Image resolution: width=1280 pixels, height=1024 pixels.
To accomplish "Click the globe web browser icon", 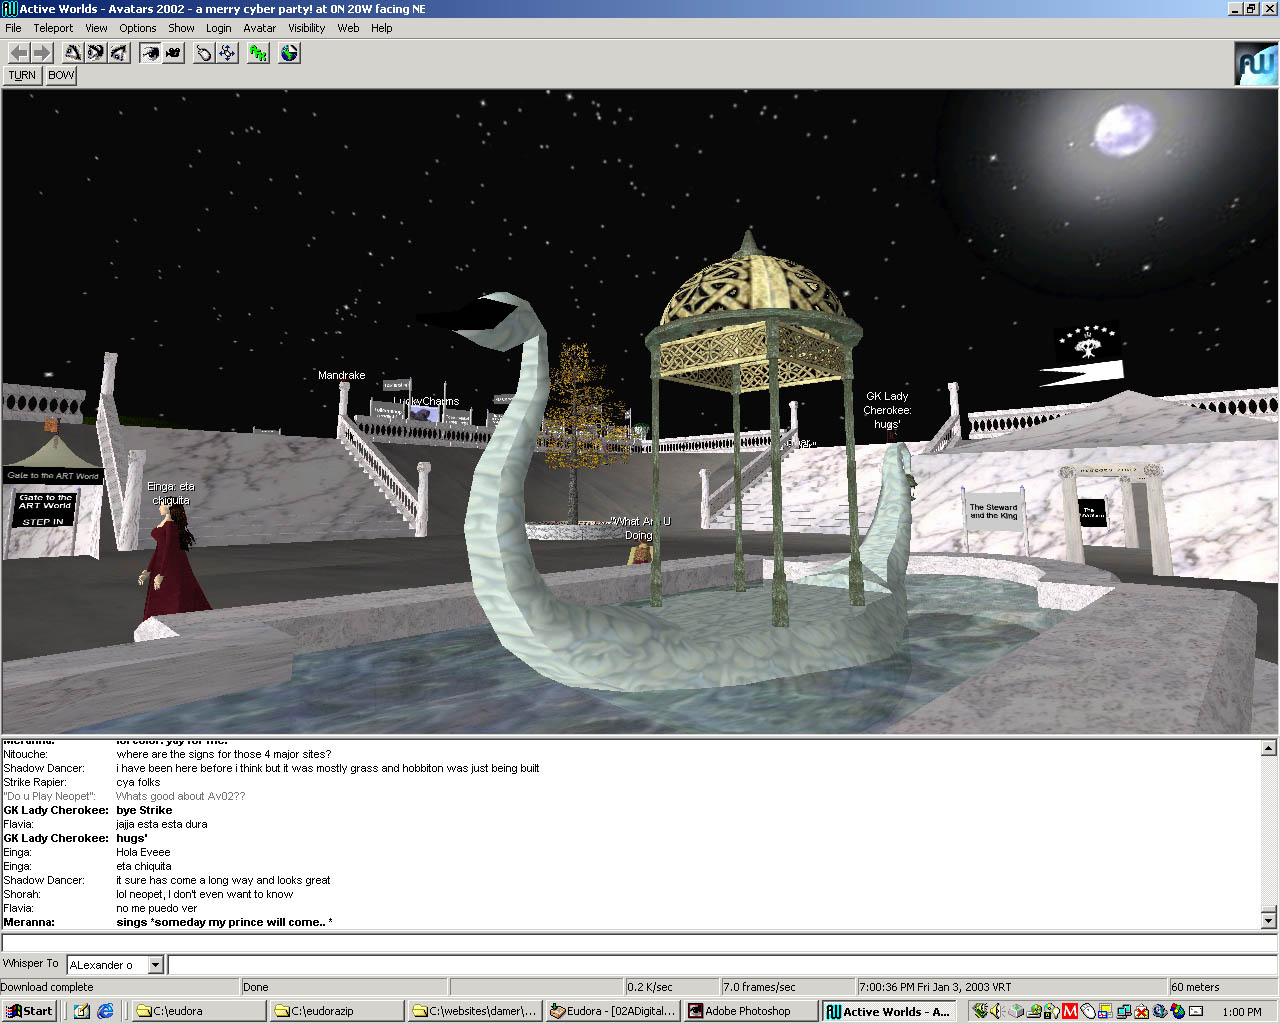I will pos(289,53).
